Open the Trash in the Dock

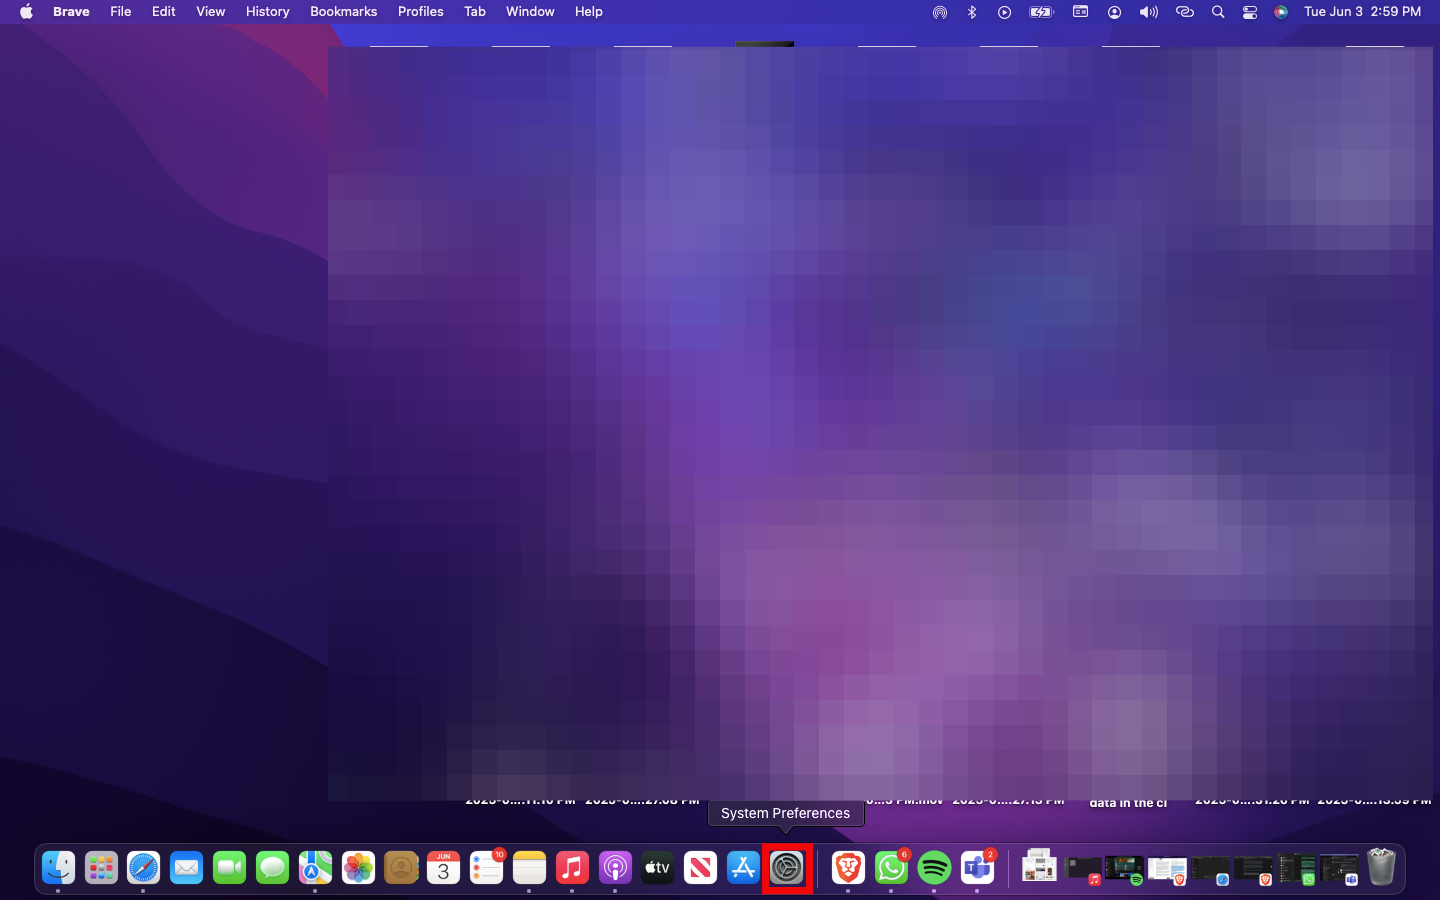point(1381,867)
